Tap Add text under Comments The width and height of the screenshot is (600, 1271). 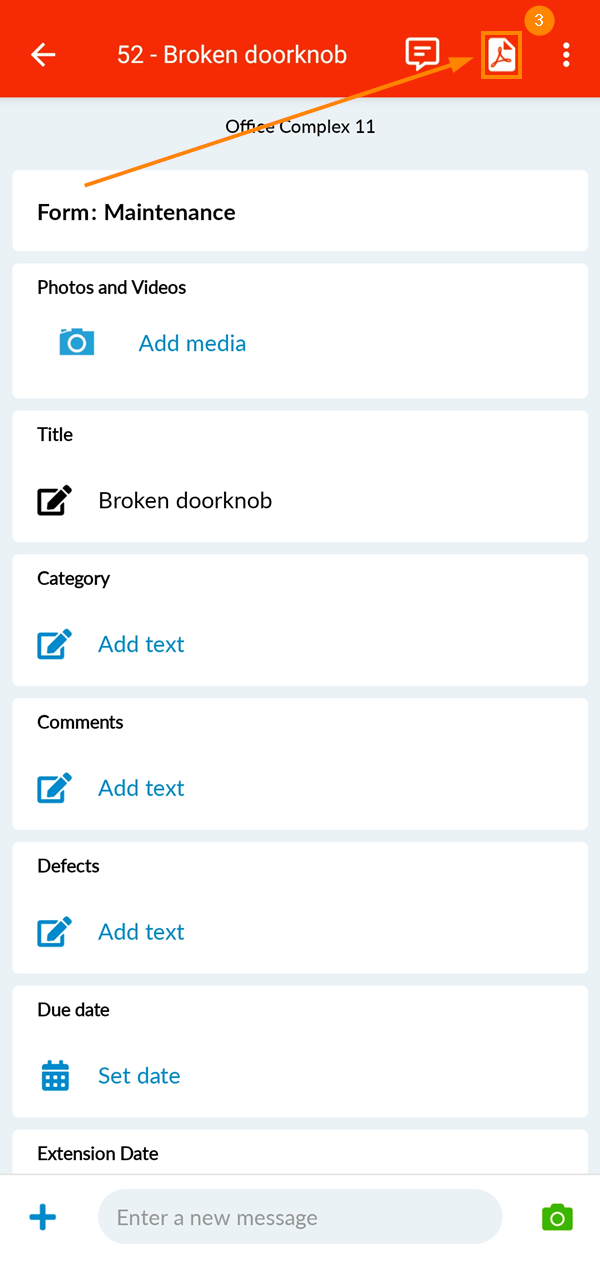(141, 788)
